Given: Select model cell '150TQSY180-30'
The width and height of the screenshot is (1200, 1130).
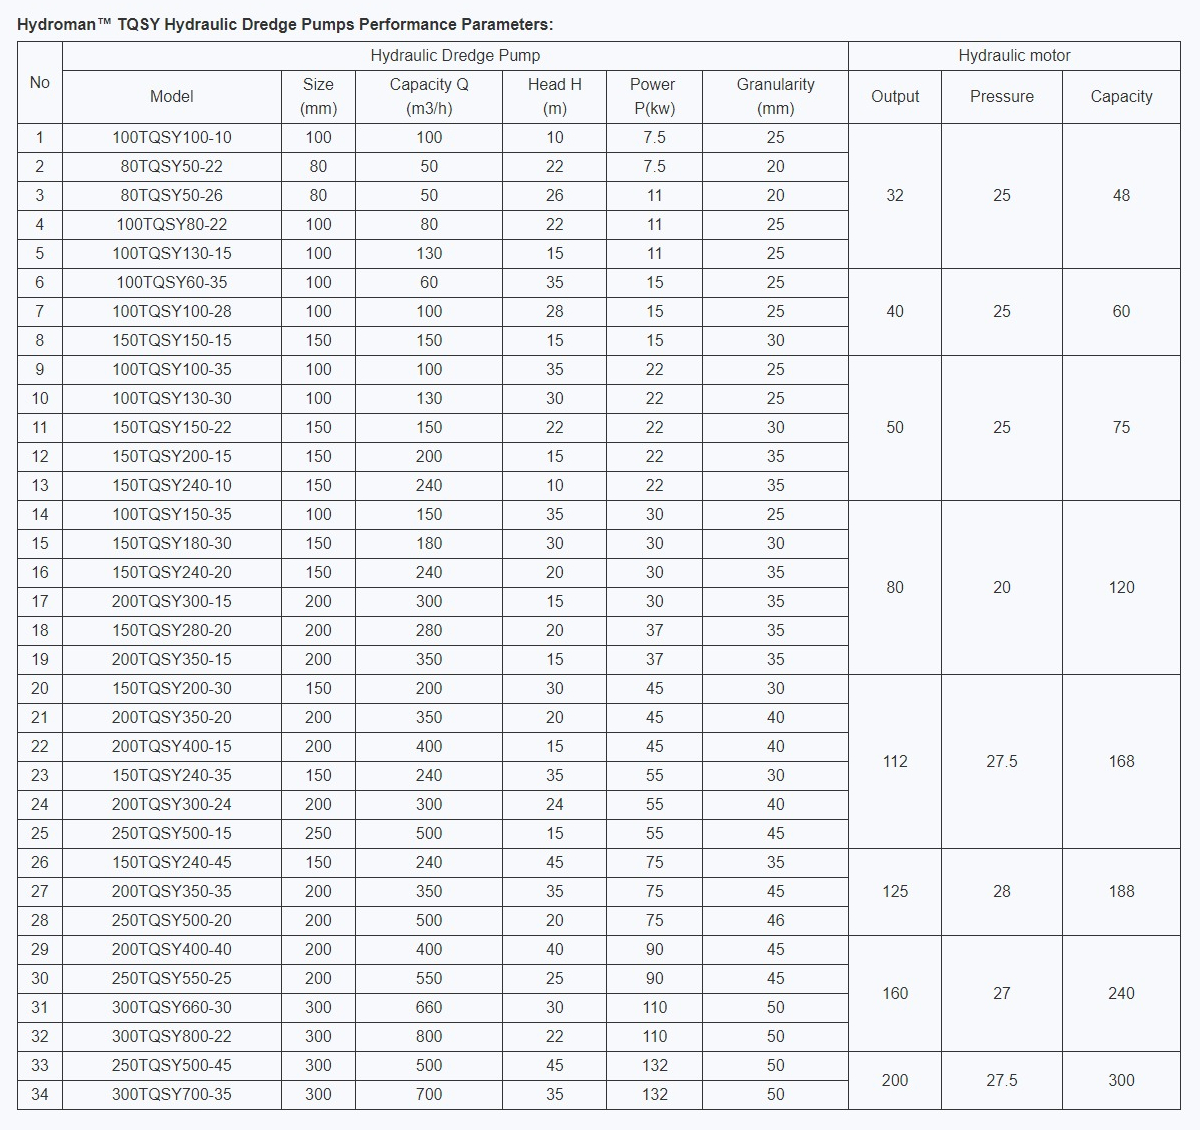Looking at the screenshot, I should pyautogui.click(x=172, y=544).
